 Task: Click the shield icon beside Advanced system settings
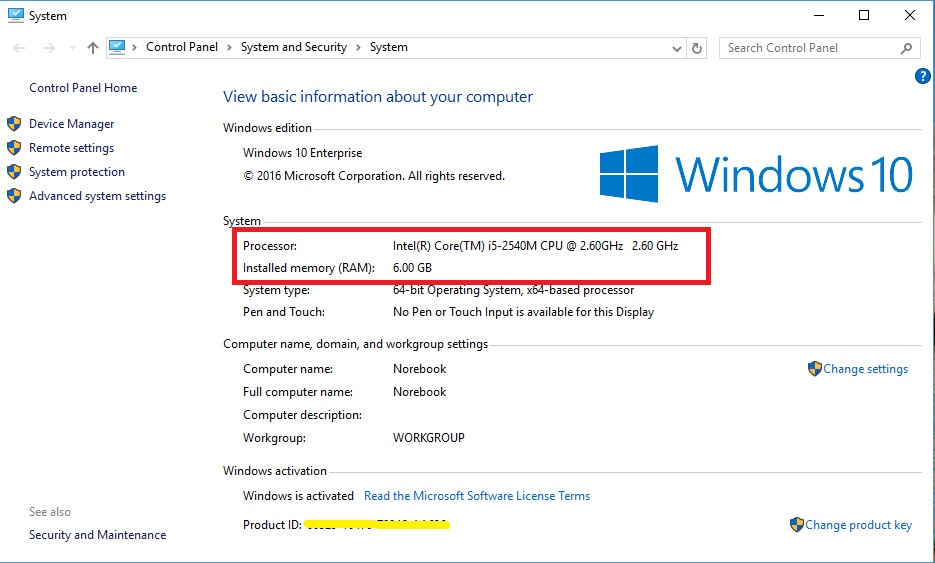click(x=14, y=196)
